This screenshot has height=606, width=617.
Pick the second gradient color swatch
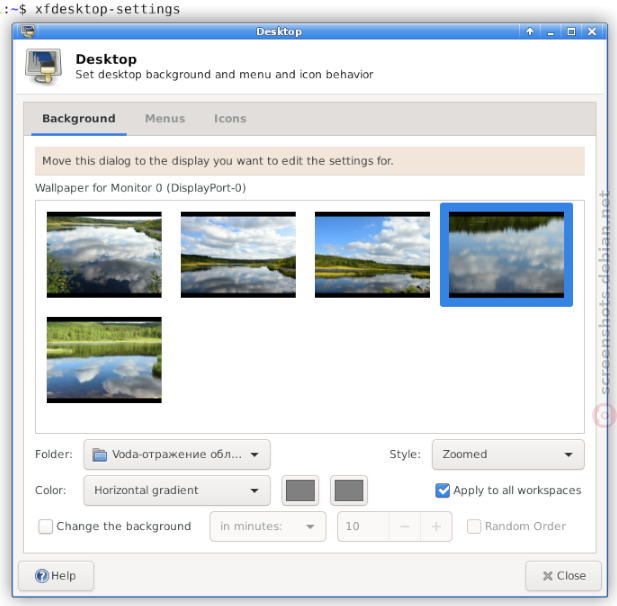point(349,490)
